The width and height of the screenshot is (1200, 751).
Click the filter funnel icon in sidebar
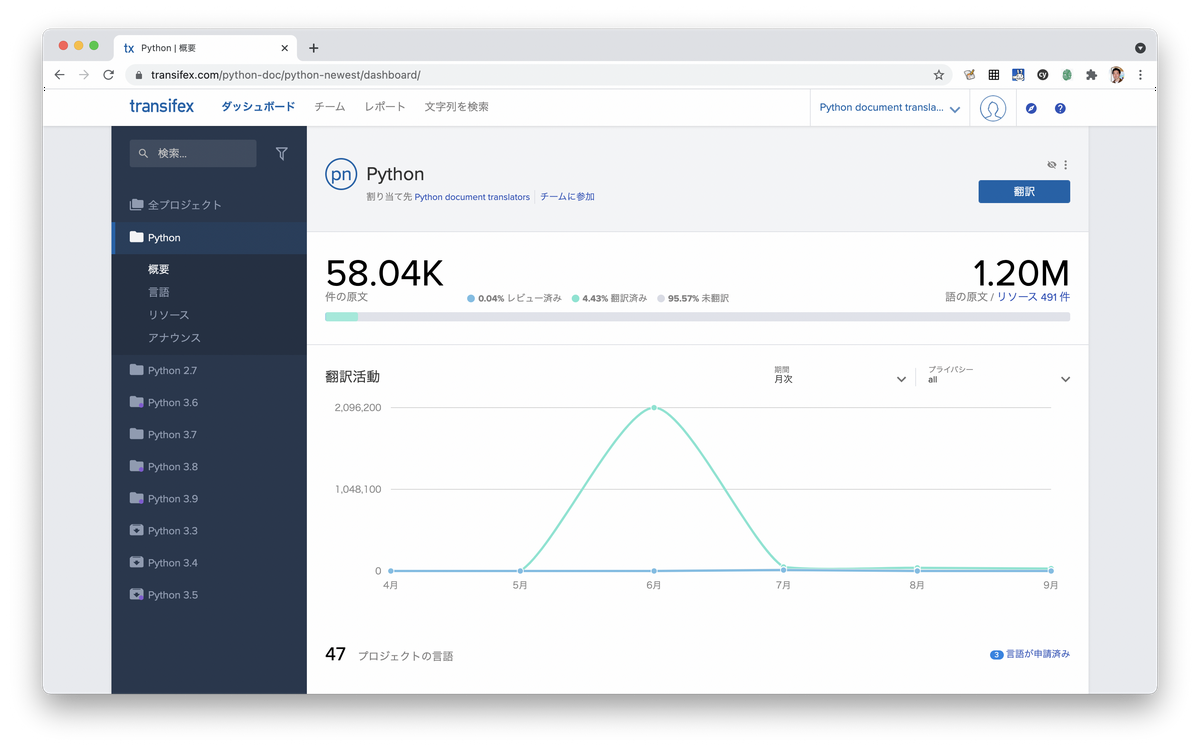(x=281, y=153)
